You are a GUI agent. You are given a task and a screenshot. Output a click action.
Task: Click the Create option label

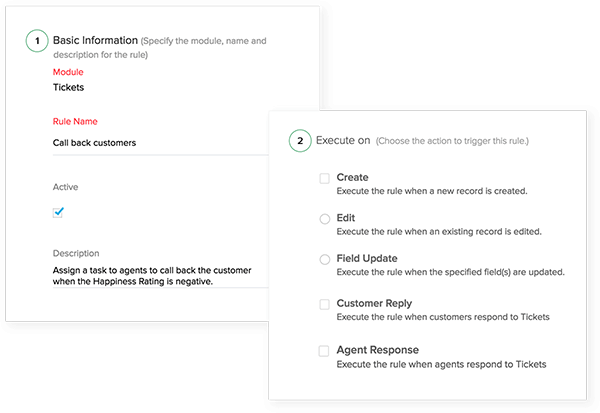(353, 177)
